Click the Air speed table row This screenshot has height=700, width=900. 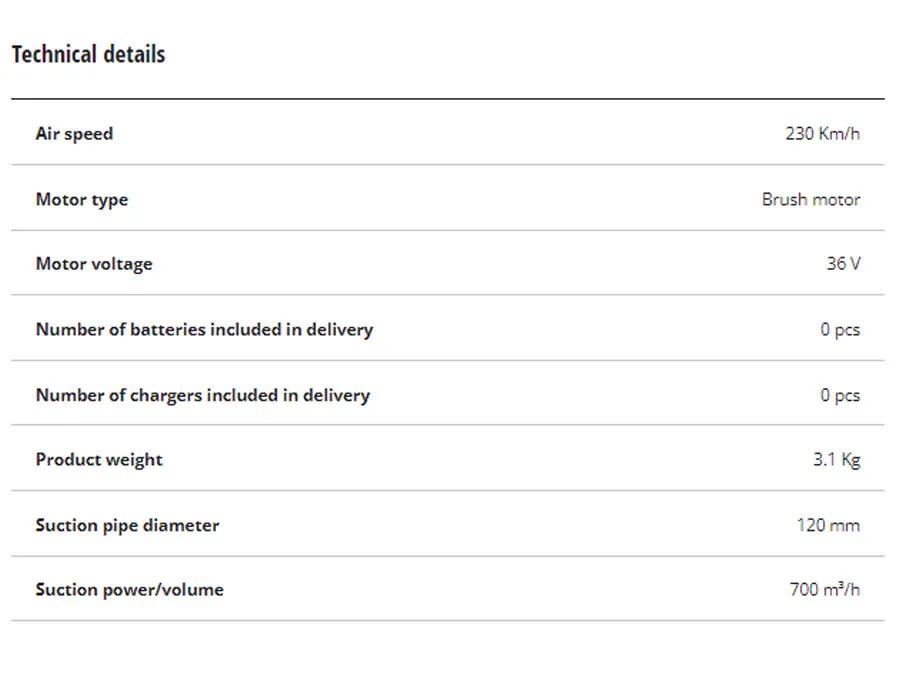(x=448, y=132)
